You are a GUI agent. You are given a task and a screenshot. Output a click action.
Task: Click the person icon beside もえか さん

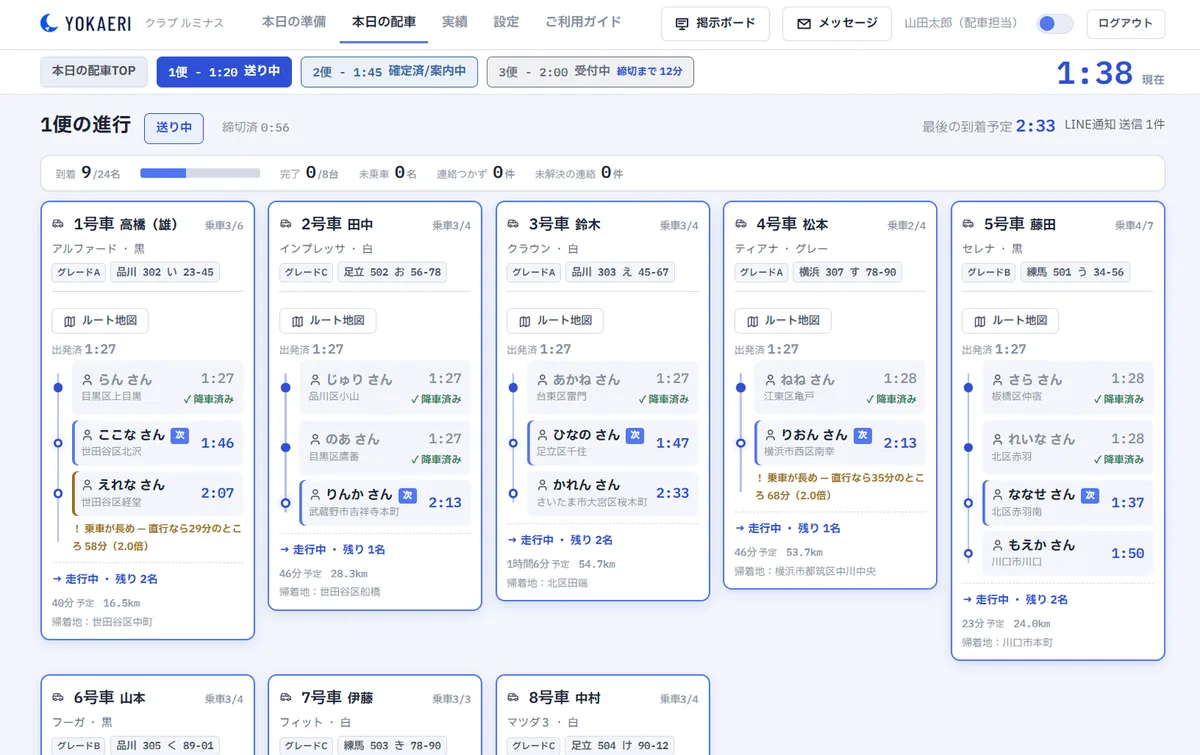(x=997, y=545)
